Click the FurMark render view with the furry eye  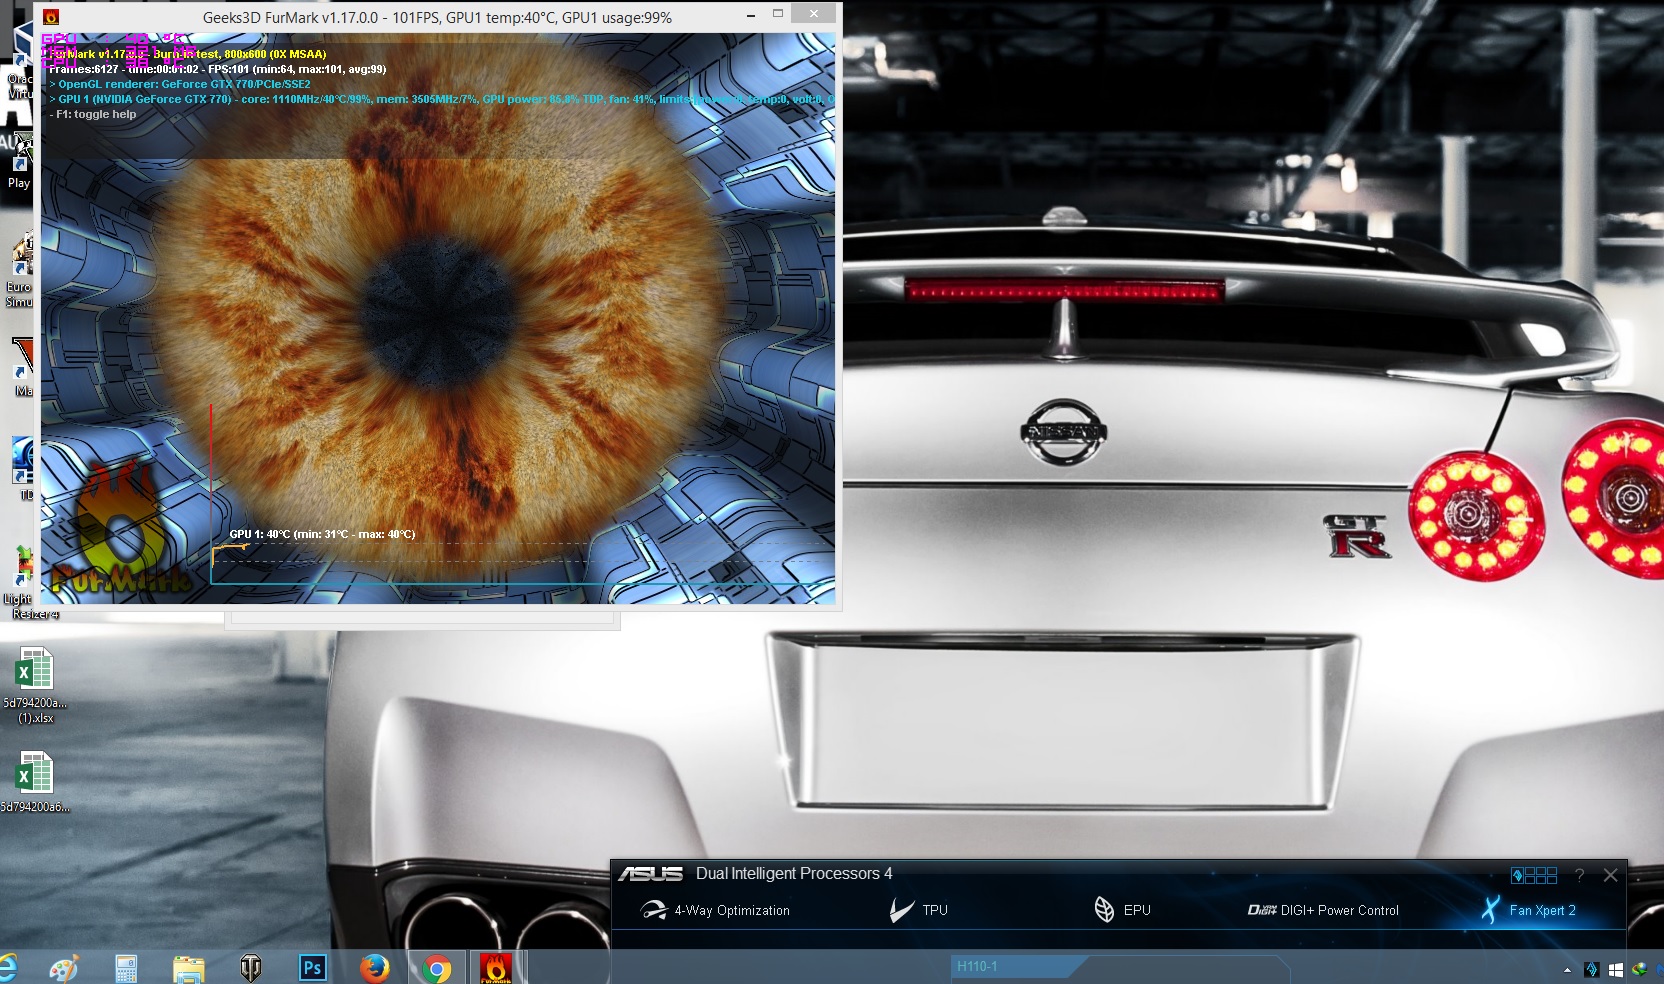pyautogui.click(x=438, y=318)
